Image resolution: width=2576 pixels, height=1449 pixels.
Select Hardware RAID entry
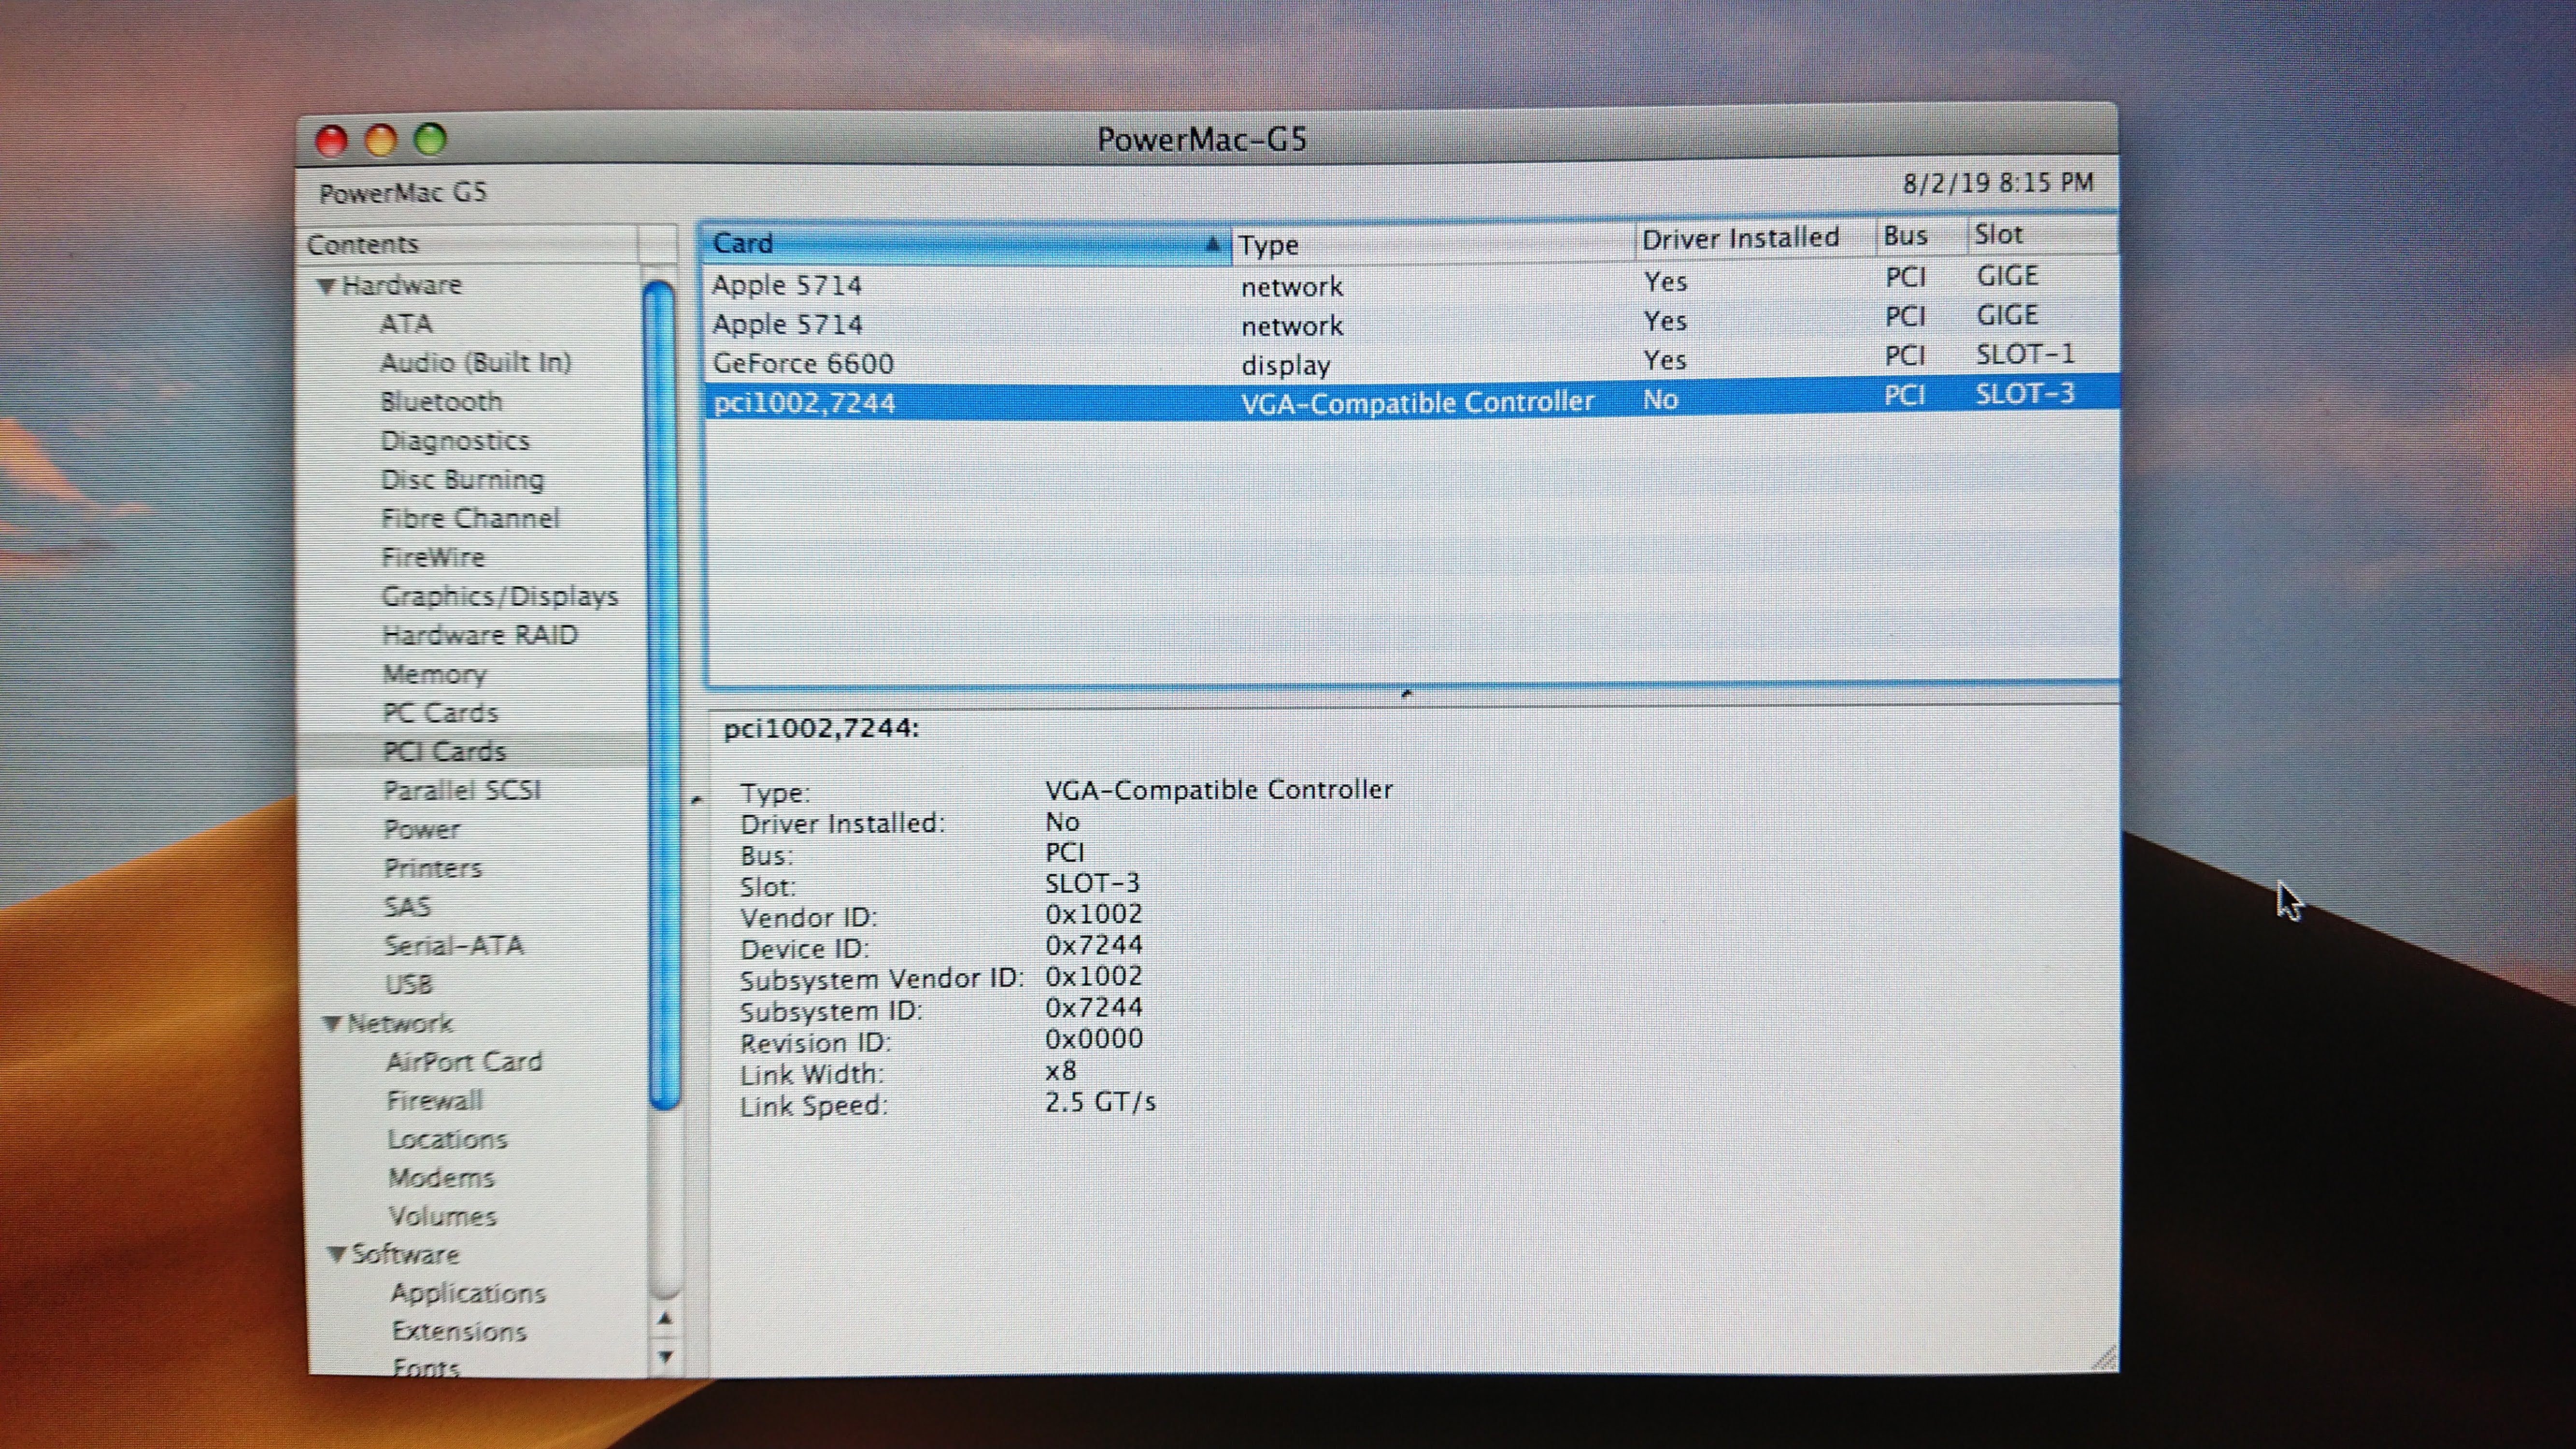pos(480,636)
